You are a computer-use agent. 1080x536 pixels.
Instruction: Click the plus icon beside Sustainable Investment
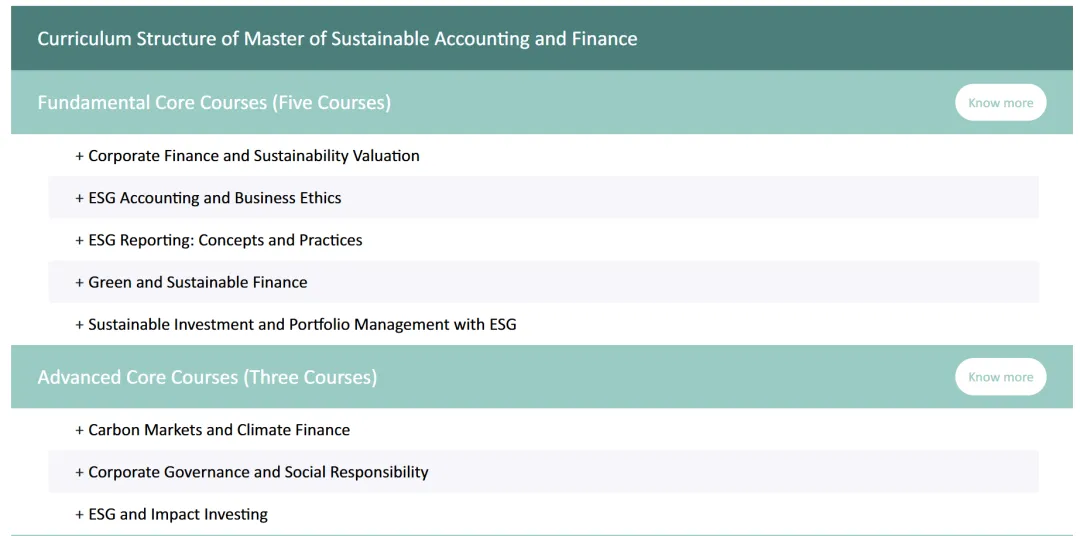tap(79, 324)
